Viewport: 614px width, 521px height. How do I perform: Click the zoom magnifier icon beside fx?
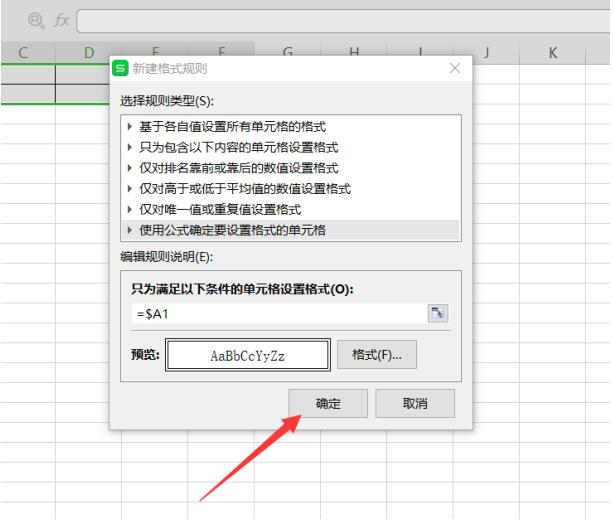point(36,20)
